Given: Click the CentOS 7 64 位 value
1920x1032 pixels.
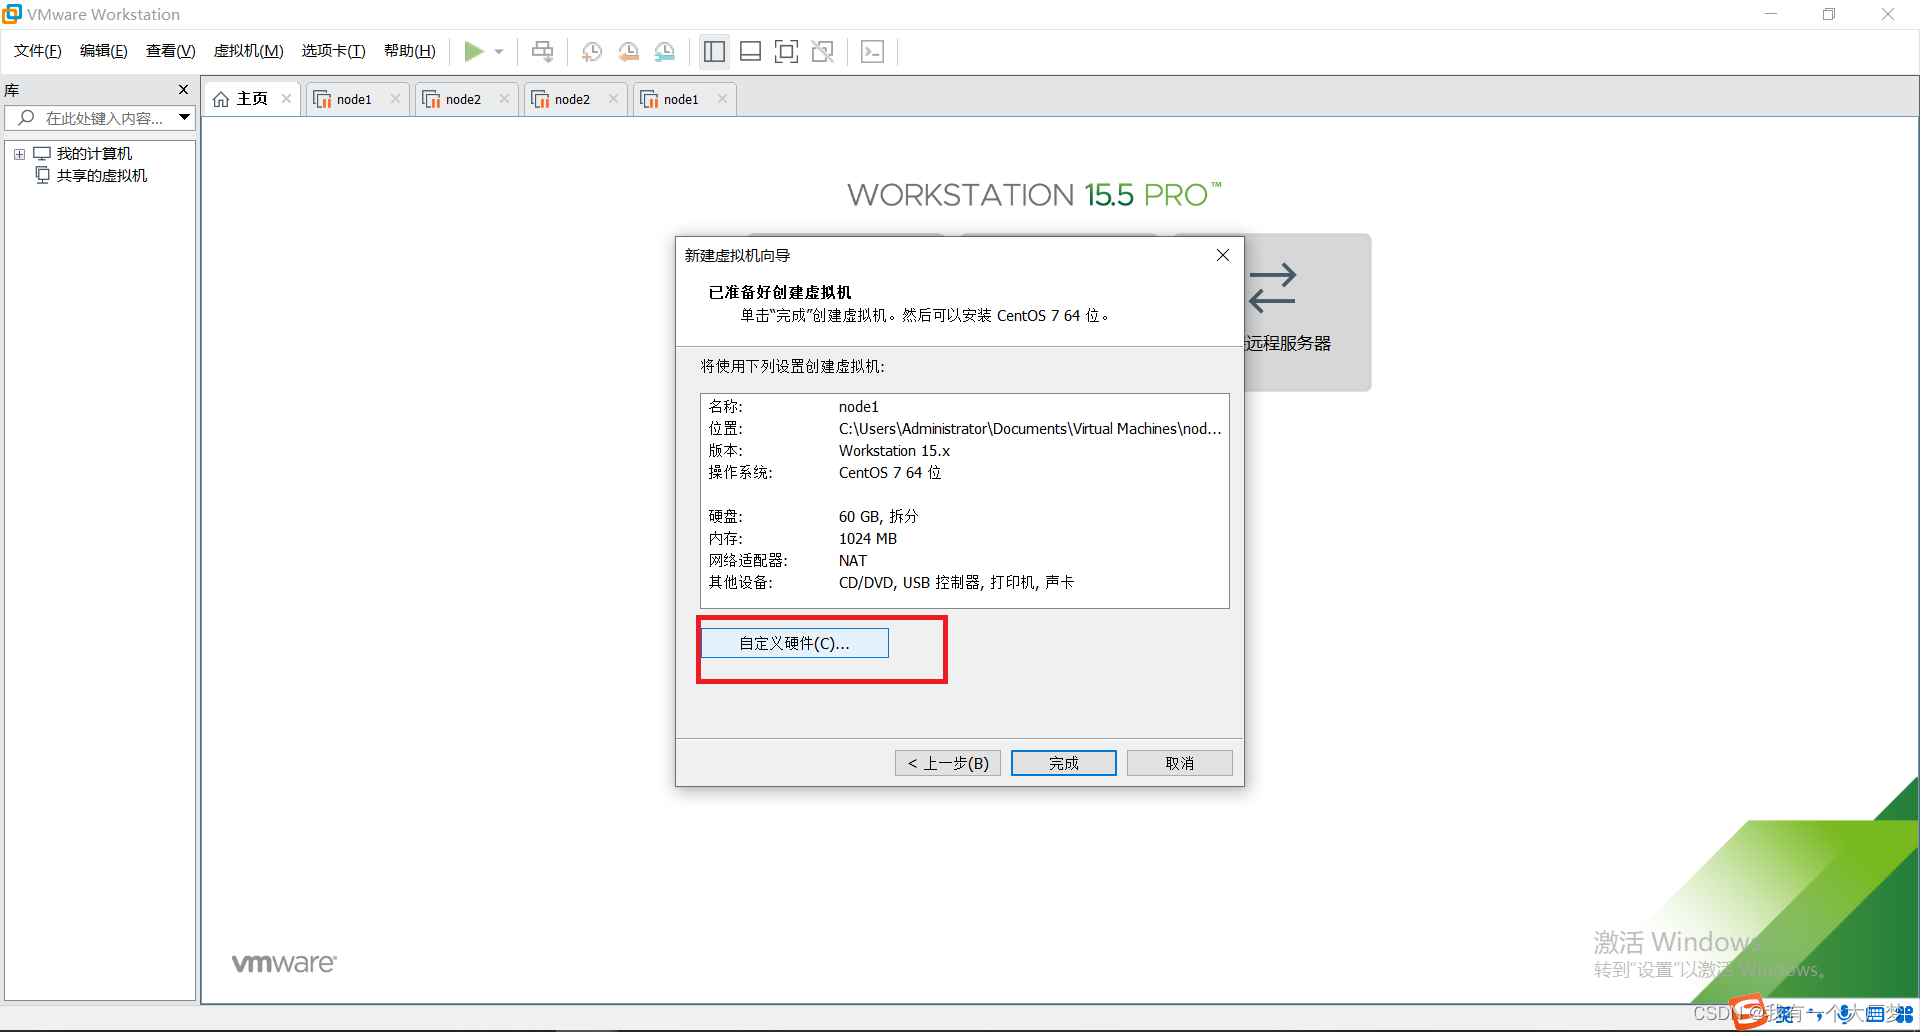Looking at the screenshot, I should 890,473.
